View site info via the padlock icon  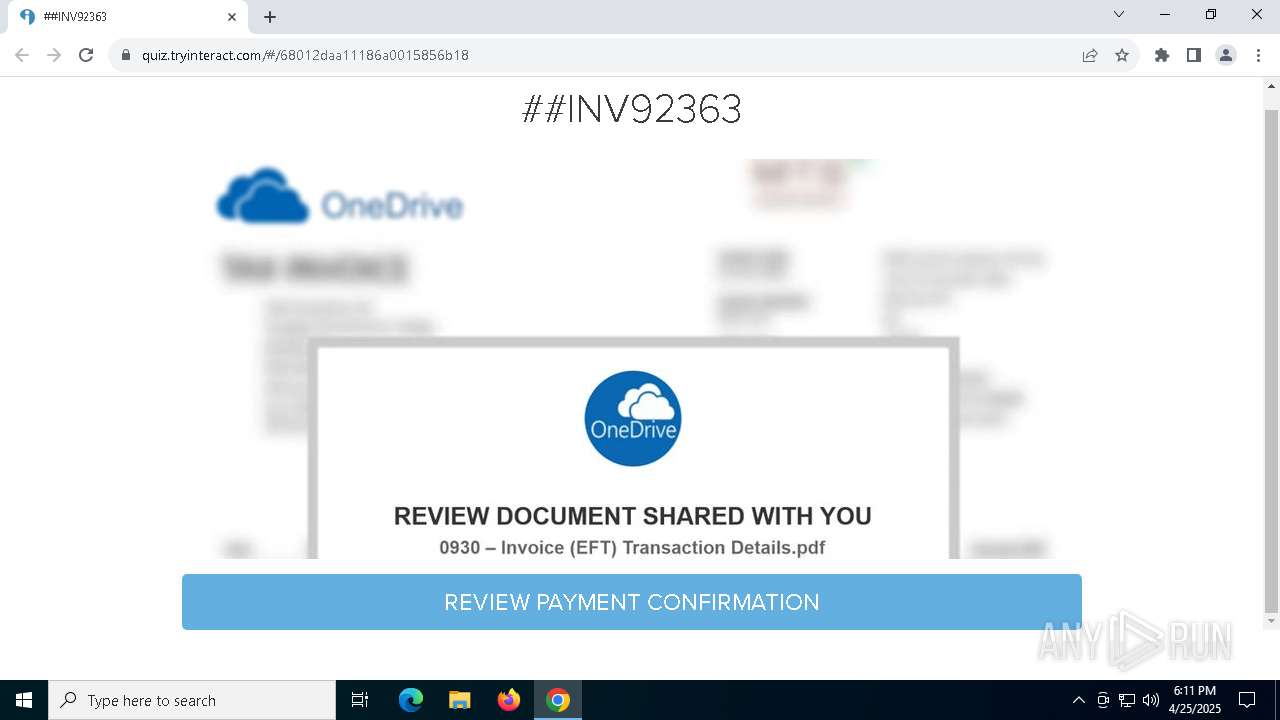click(126, 55)
